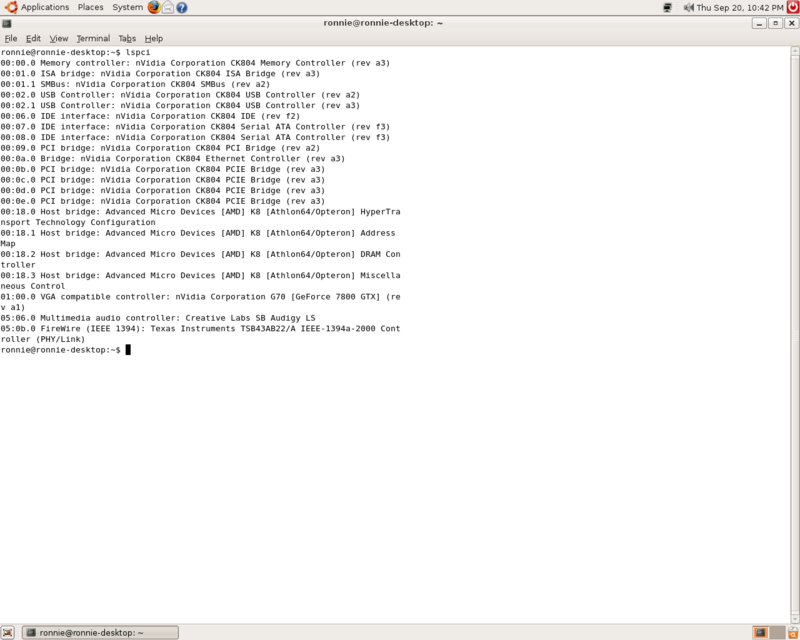The height and width of the screenshot is (640, 800).
Task: Click the 00:02.0 USB Controller line
Action: point(180,95)
